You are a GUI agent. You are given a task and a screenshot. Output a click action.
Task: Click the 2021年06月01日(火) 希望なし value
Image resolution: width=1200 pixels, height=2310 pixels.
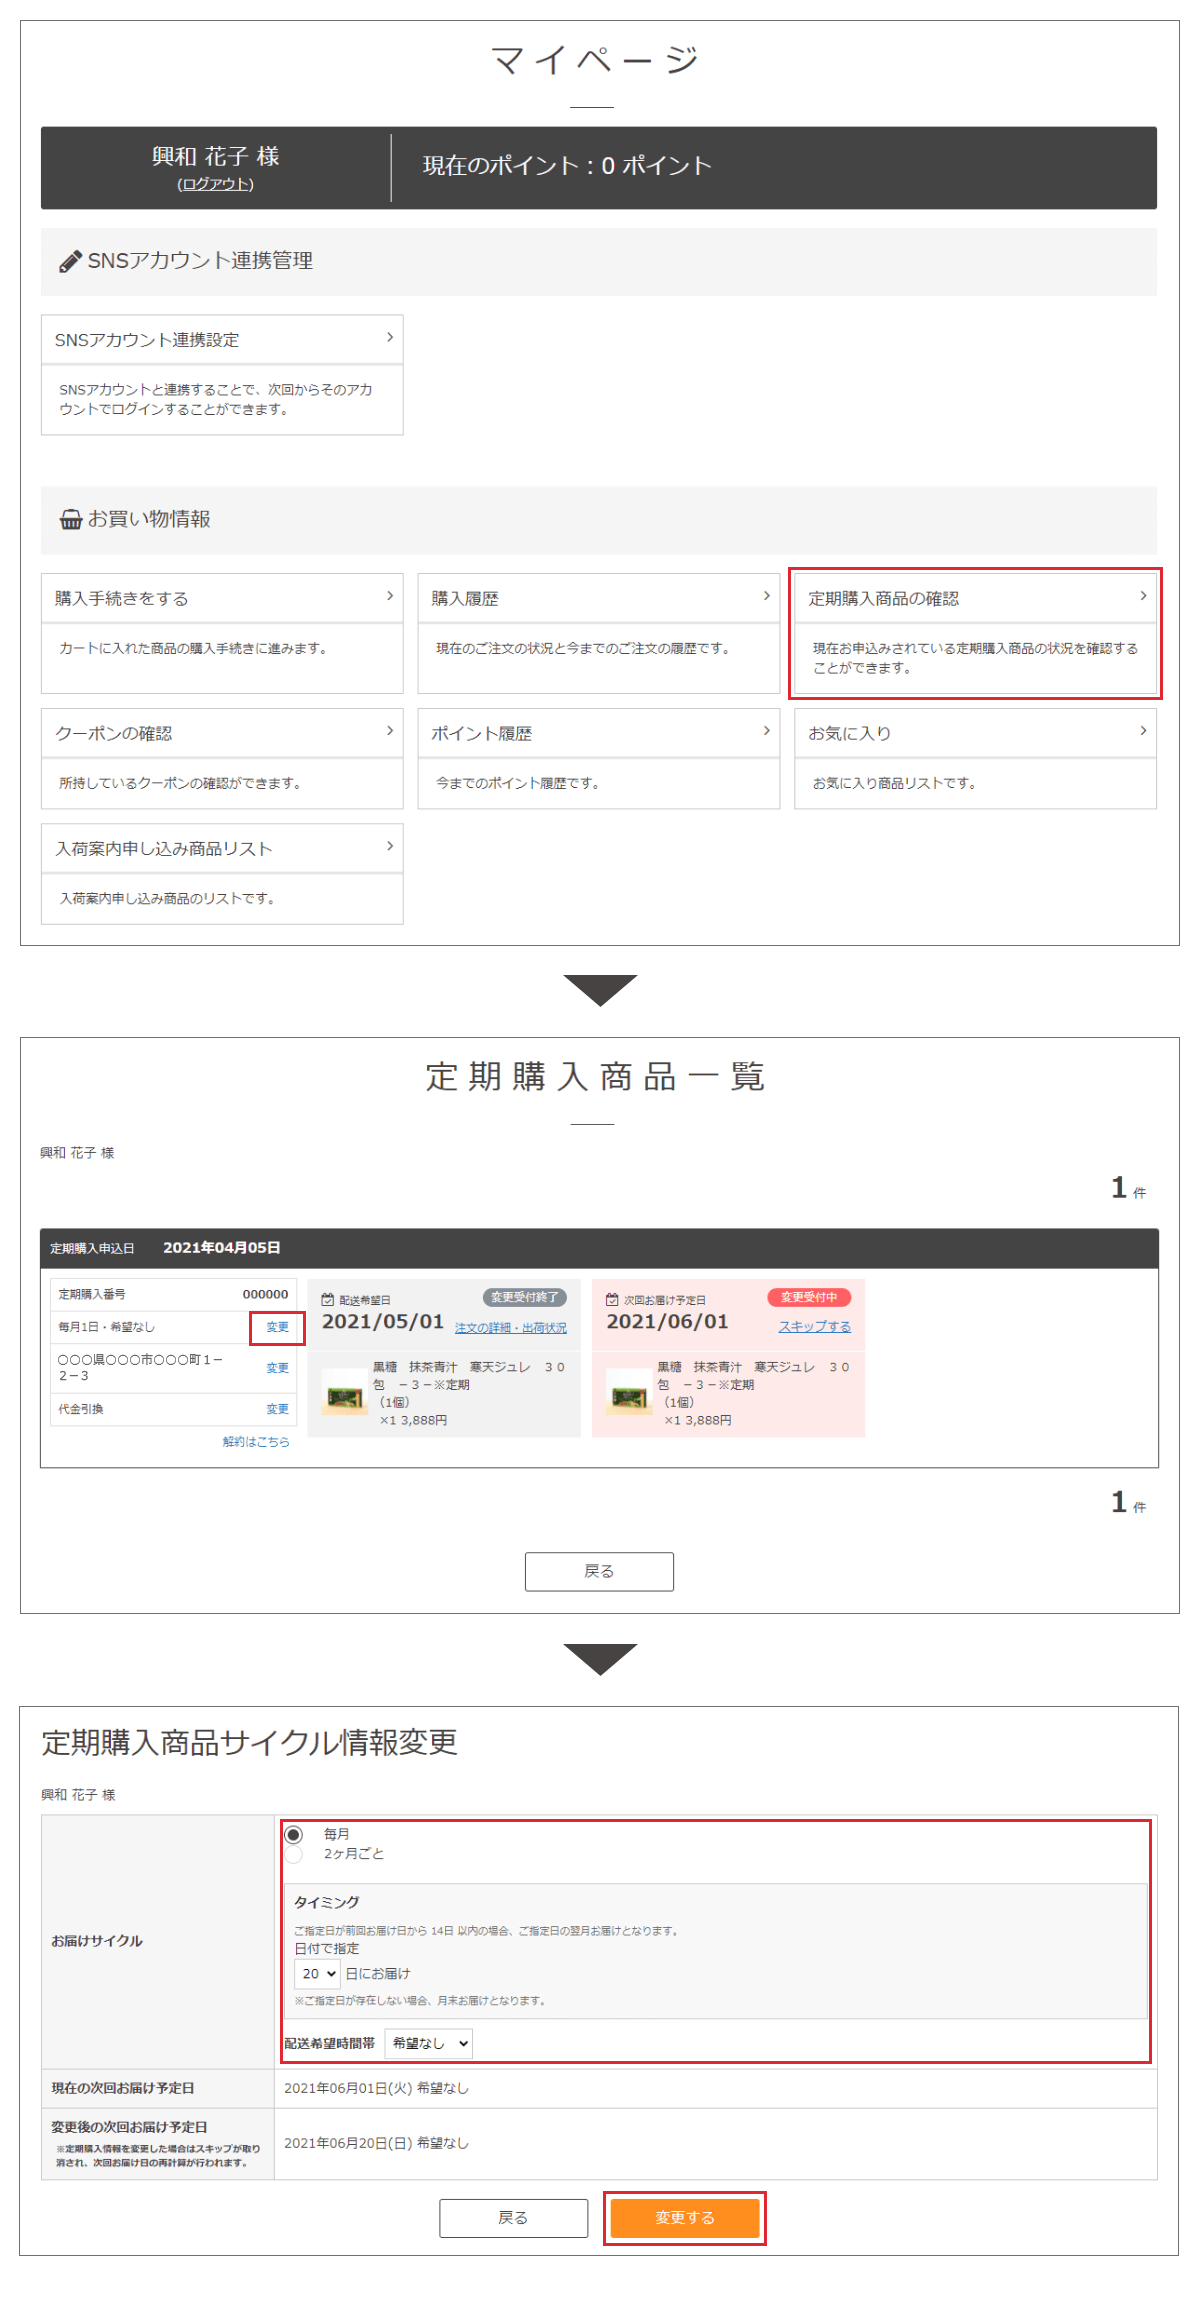(376, 2088)
